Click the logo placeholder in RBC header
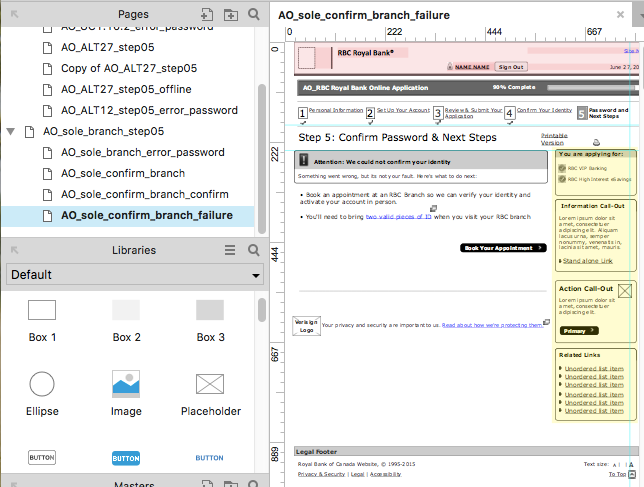Image resolution: width=644 pixels, height=487 pixels. [x=306, y=58]
